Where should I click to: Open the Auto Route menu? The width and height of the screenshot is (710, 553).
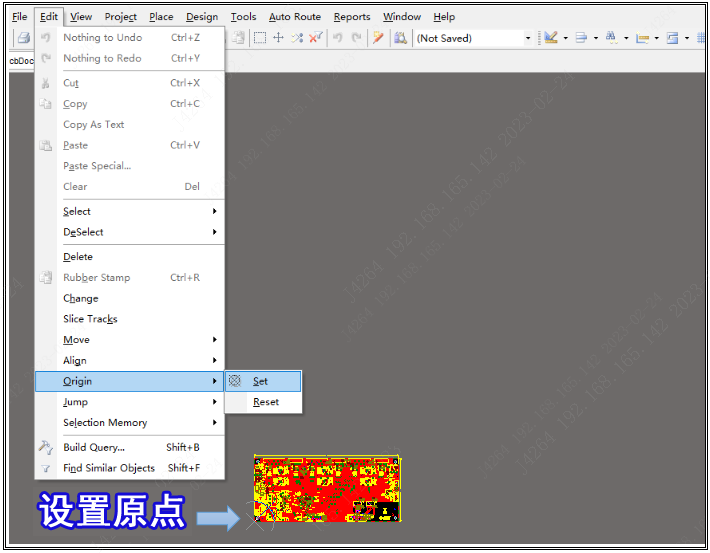294,17
